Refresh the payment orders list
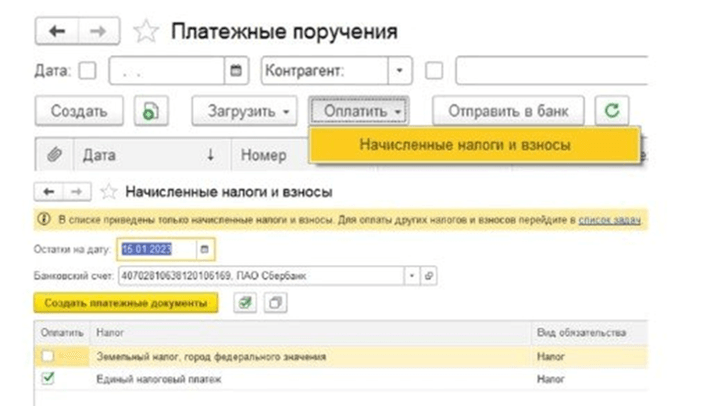The height and width of the screenshot is (406, 714). 611,111
